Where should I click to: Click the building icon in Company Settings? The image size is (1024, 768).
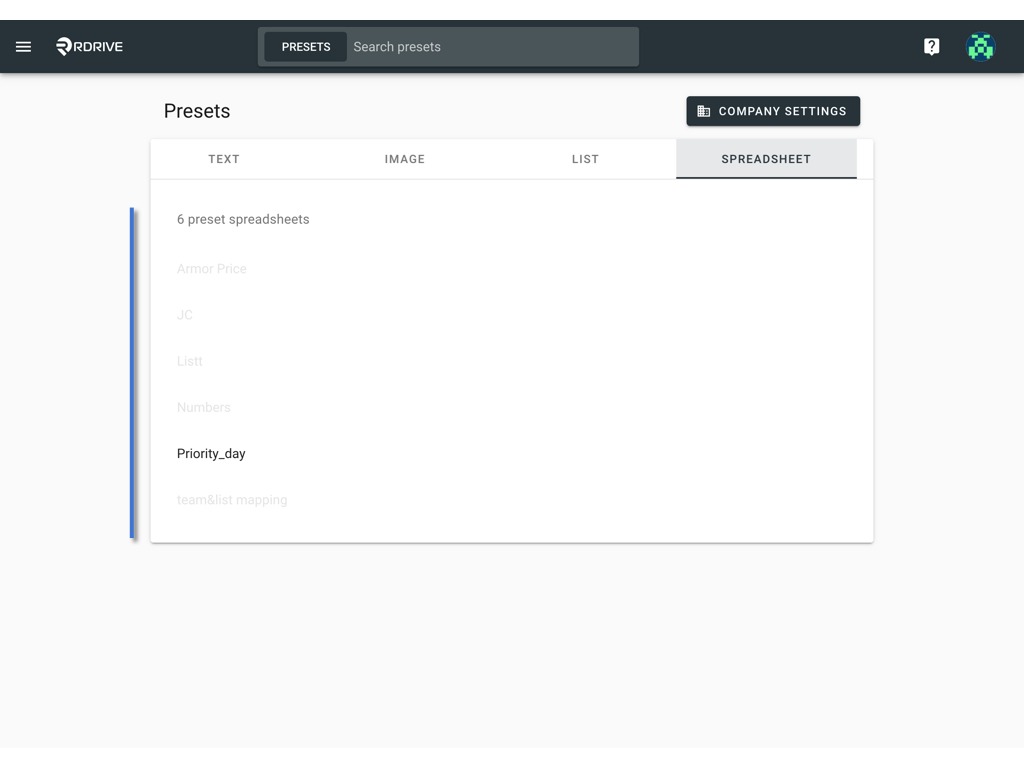(x=703, y=111)
